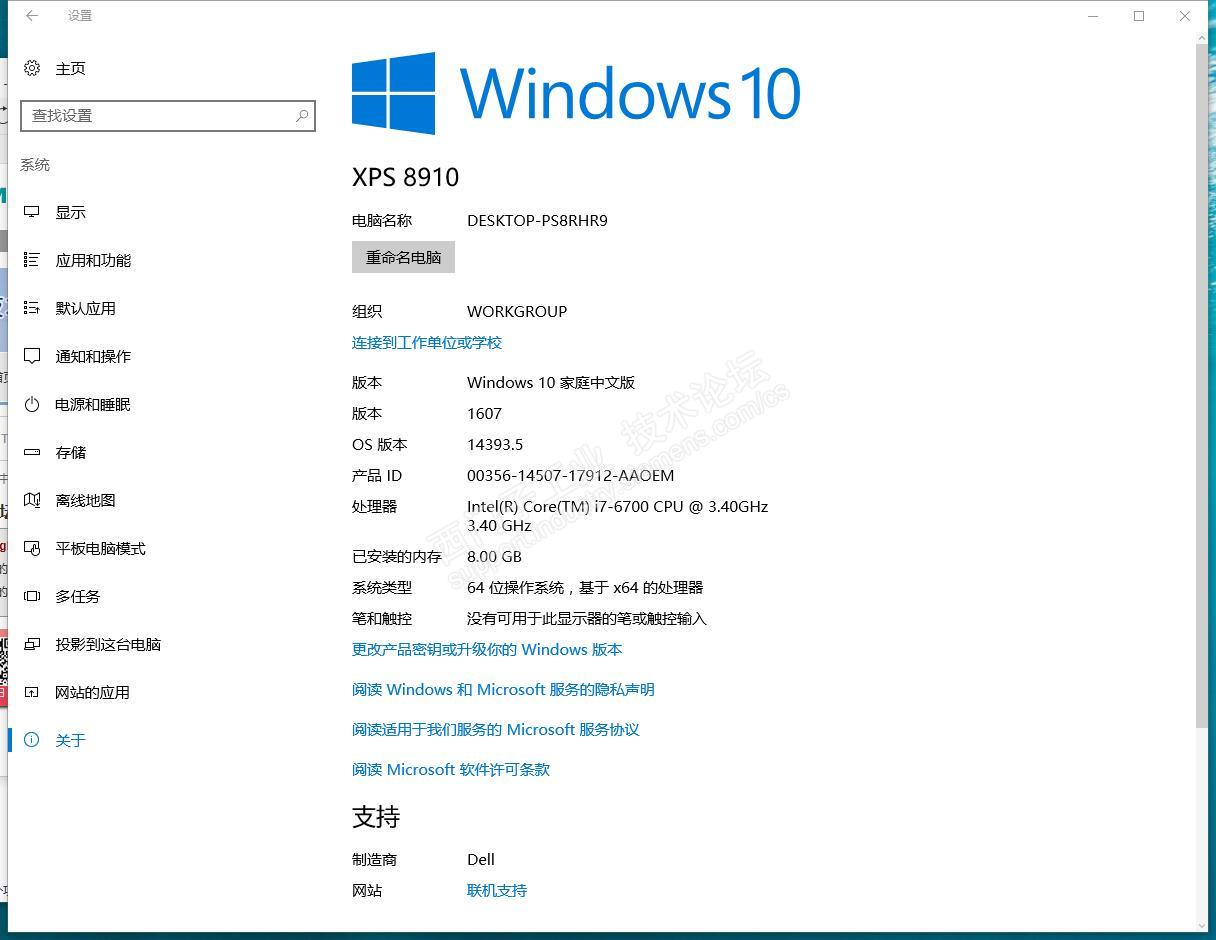Focus the 查找设置 search box
This screenshot has height=940, width=1216.
coord(168,116)
